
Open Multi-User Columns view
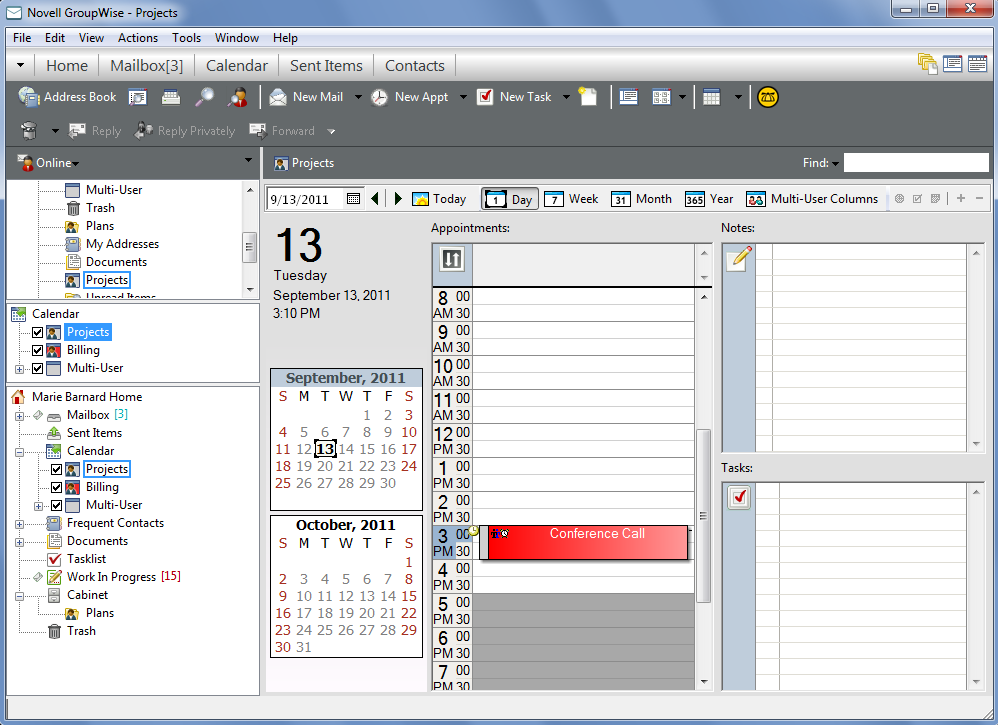[x=812, y=199]
